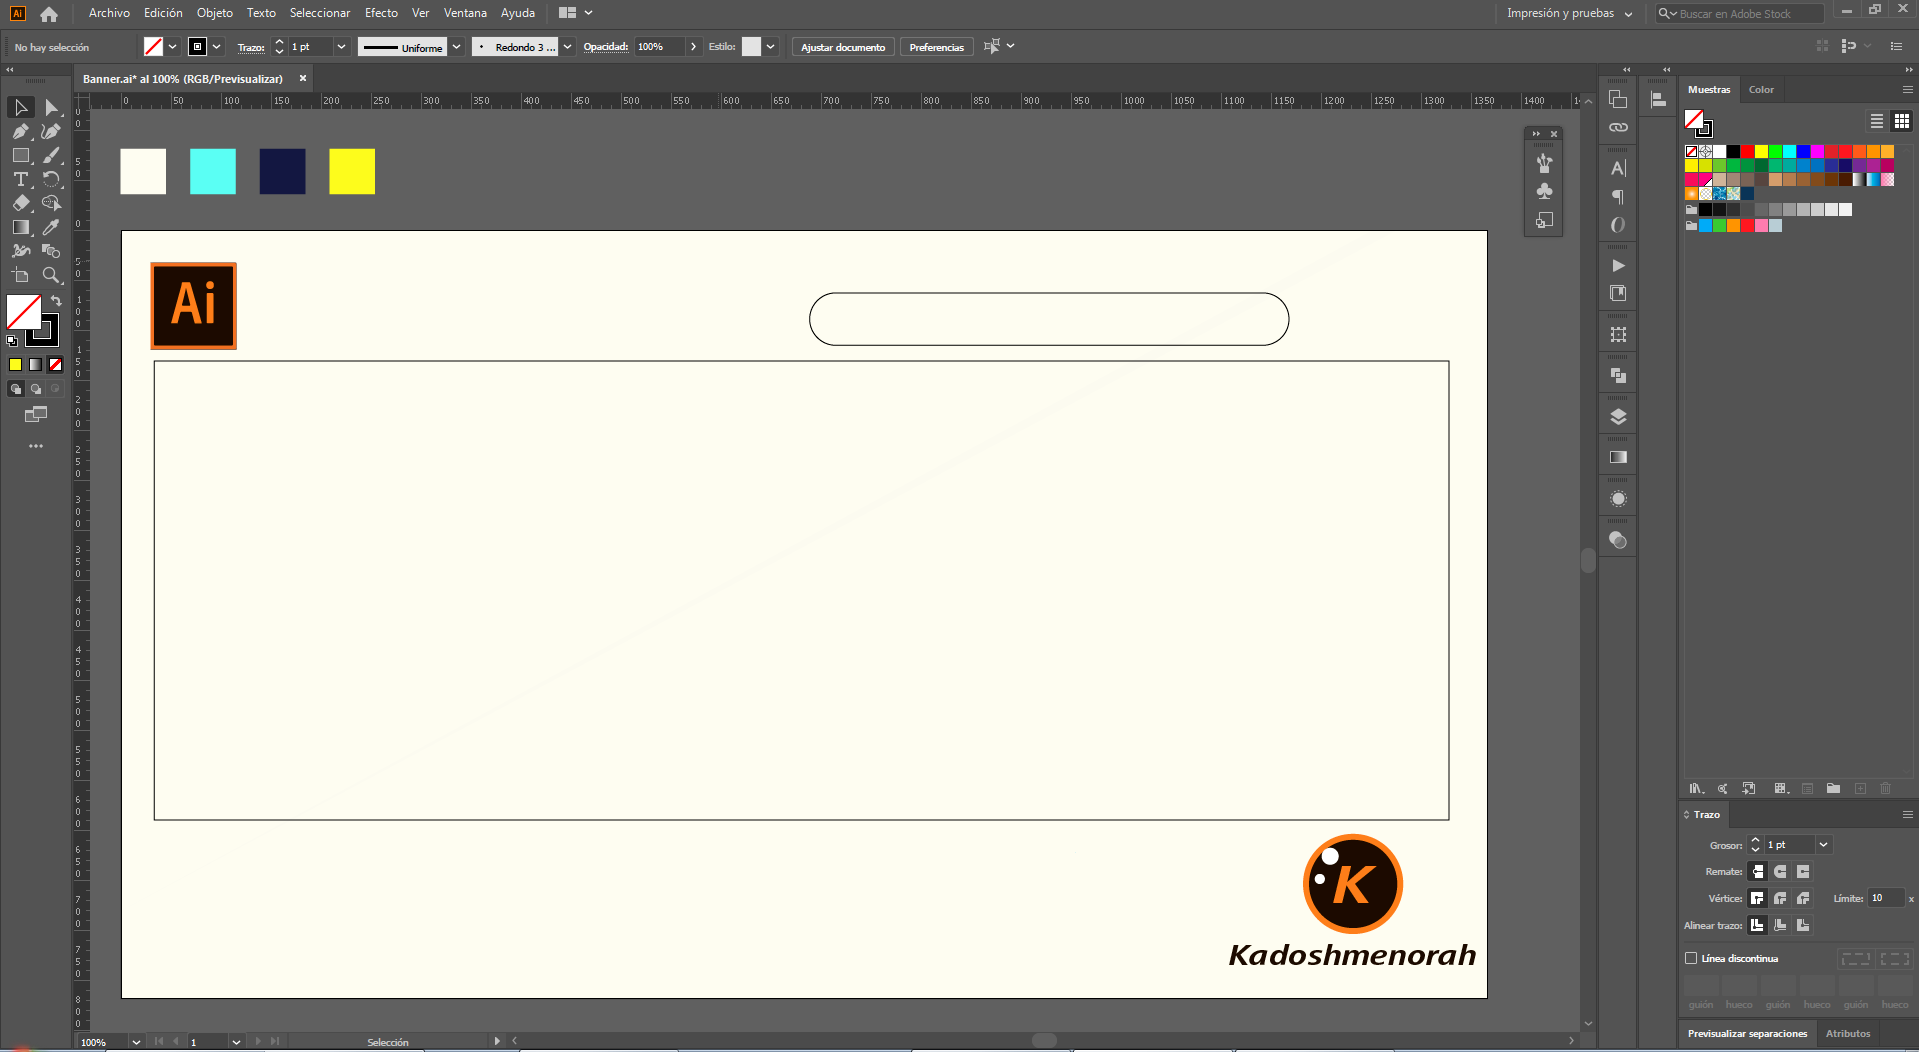Open the Symbols club icon in floating panel
Image resolution: width=1919 pixels, height=1052 pixels.
pos(1544,191)
